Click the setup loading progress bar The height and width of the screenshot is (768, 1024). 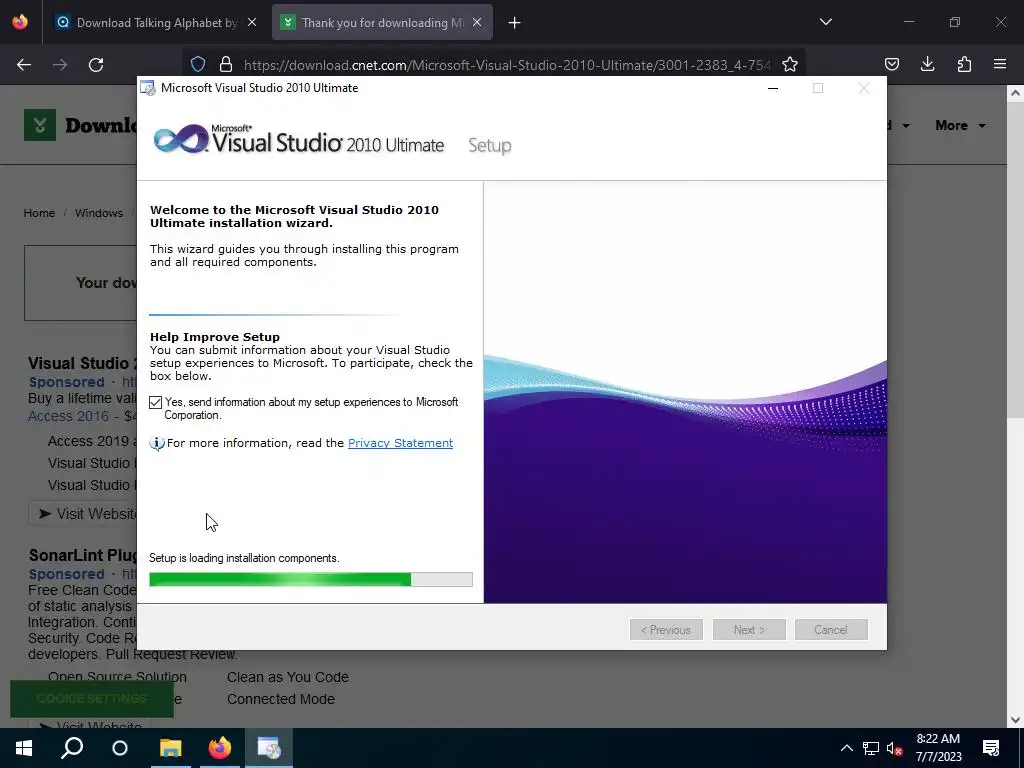coord(311,579)
